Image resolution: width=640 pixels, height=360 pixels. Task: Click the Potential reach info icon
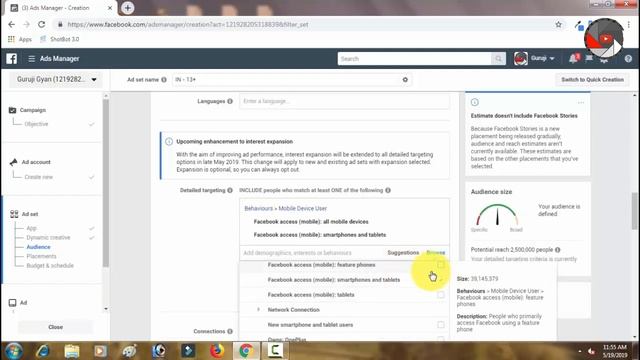(558, 249)
